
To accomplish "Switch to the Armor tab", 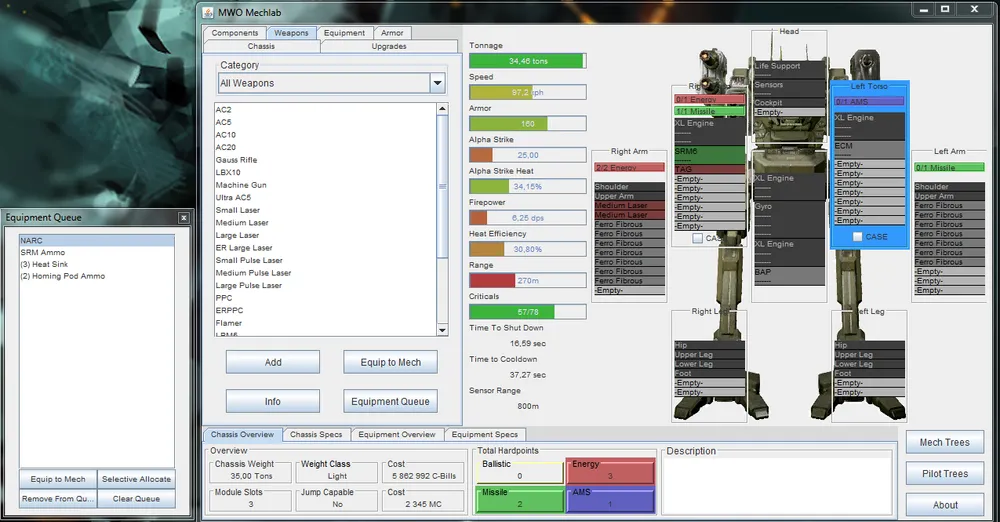I will [x=392, y=33].
